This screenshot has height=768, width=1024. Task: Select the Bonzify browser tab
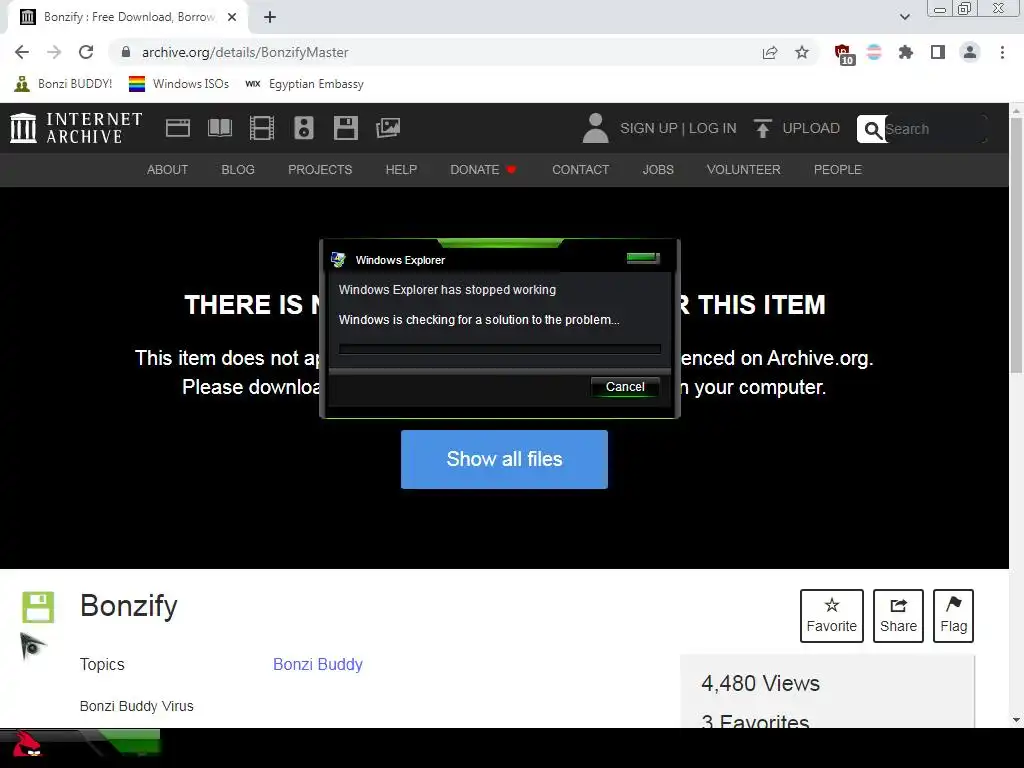click(x=127, y=17)
